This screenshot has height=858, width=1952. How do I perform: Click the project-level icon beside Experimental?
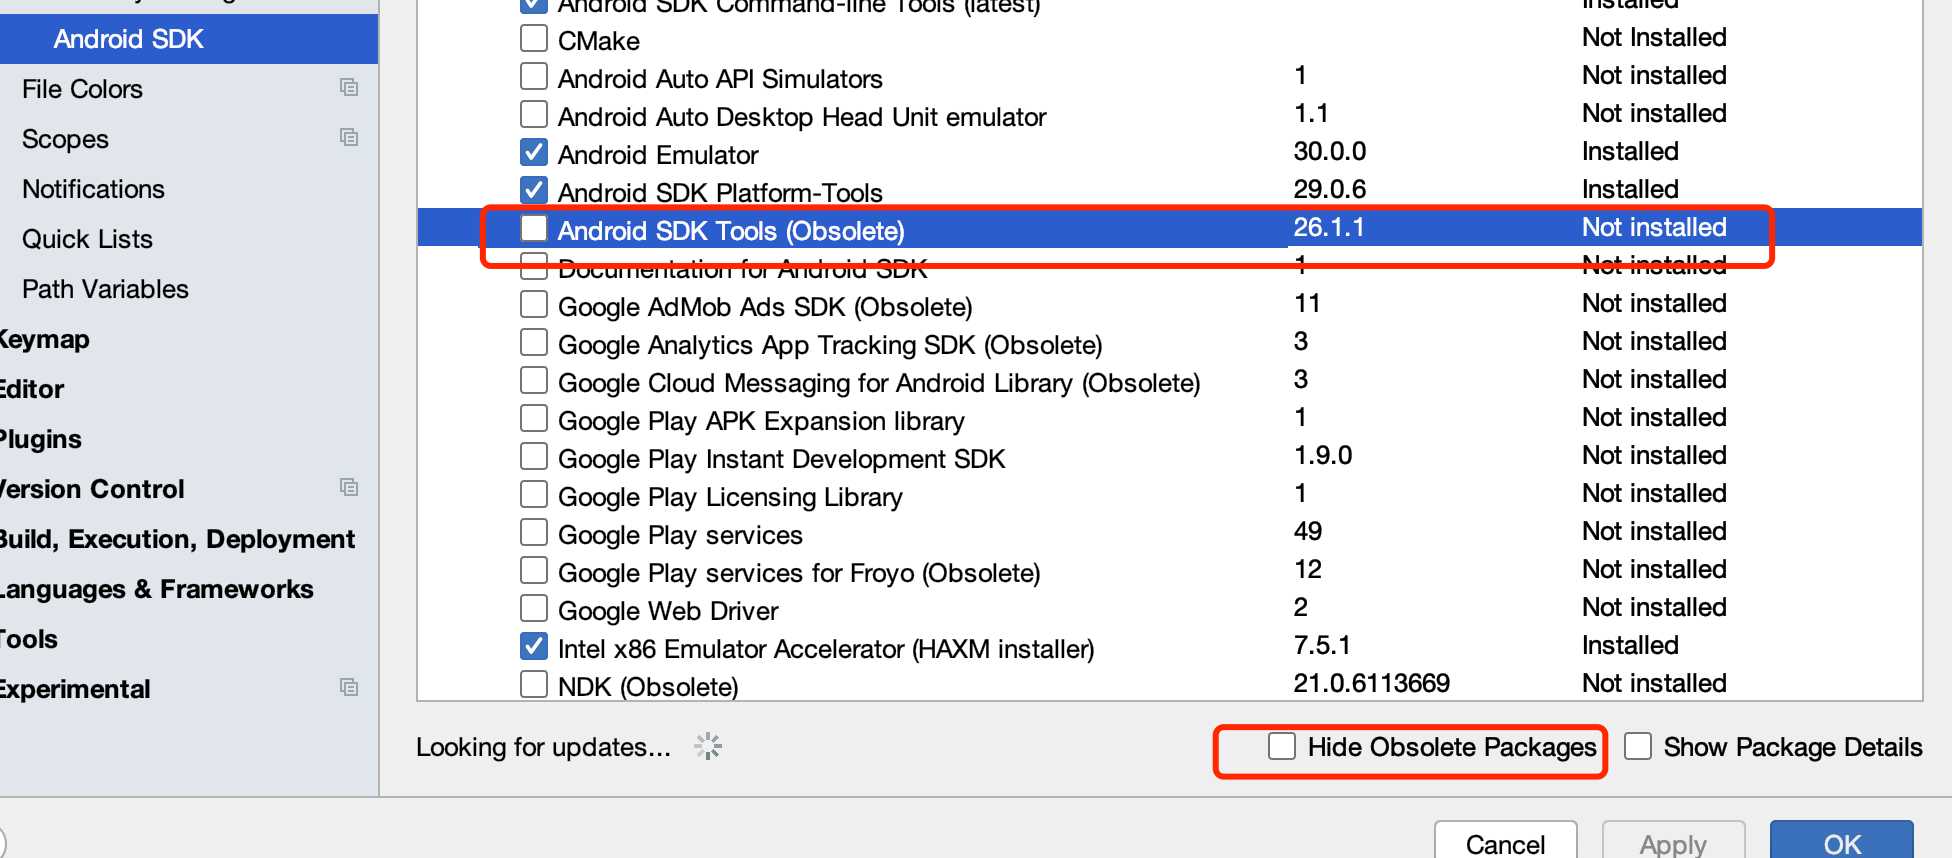[x=349, y=688]
